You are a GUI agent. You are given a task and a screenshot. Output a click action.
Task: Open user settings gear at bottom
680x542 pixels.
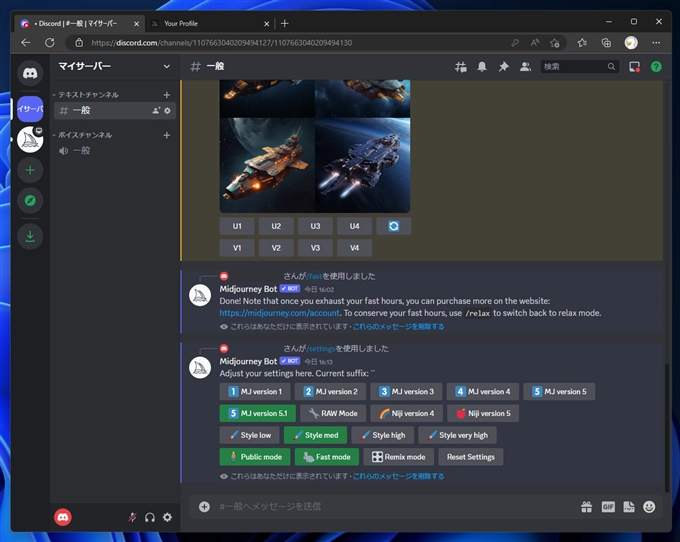167,517
